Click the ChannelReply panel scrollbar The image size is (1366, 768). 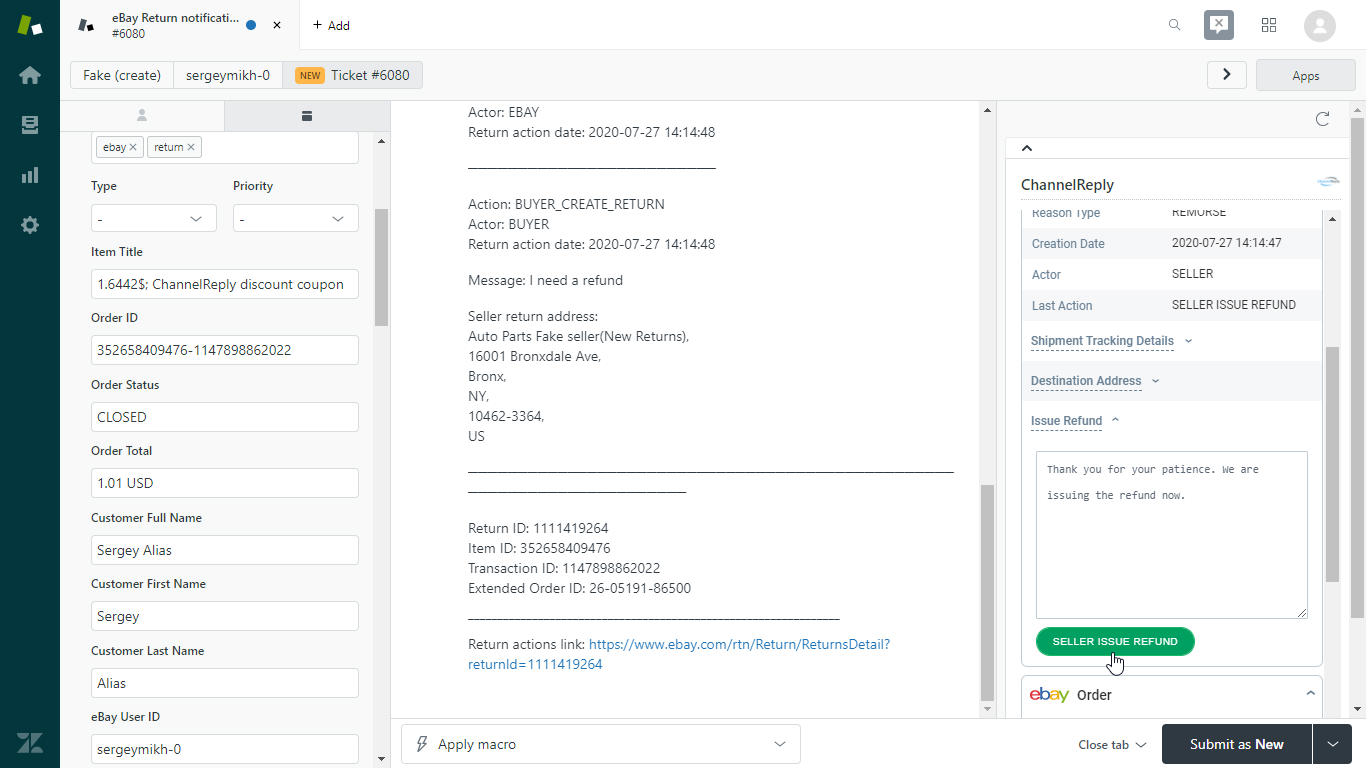coord(1331,465)
